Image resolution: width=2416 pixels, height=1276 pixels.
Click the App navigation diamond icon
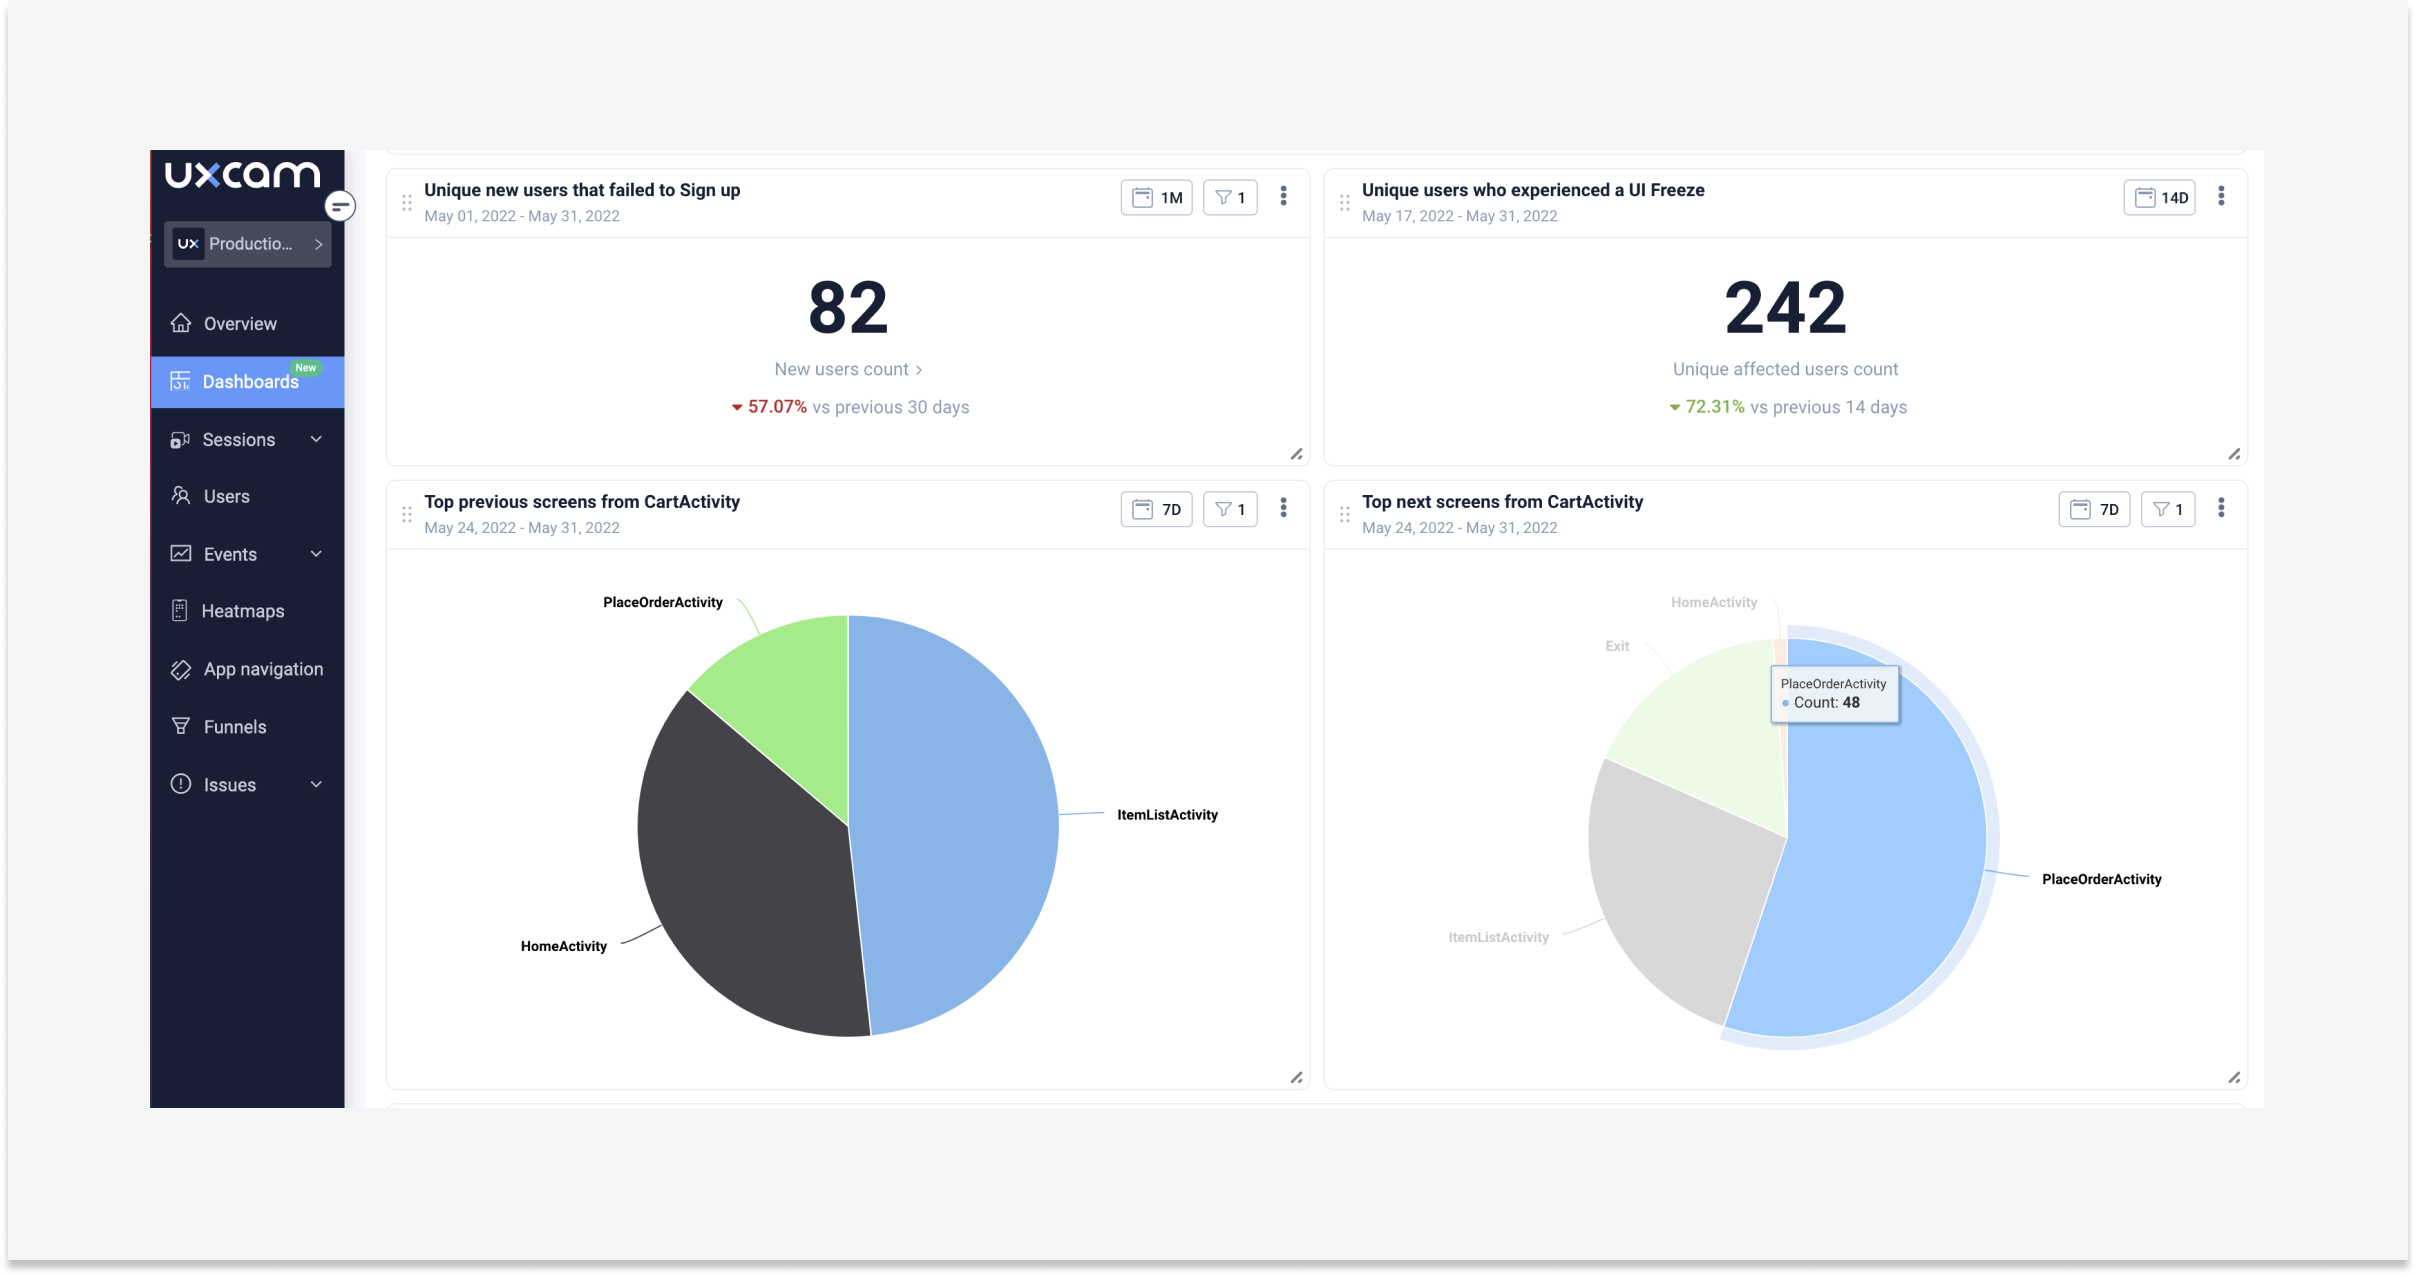click(x=181, y=669)
